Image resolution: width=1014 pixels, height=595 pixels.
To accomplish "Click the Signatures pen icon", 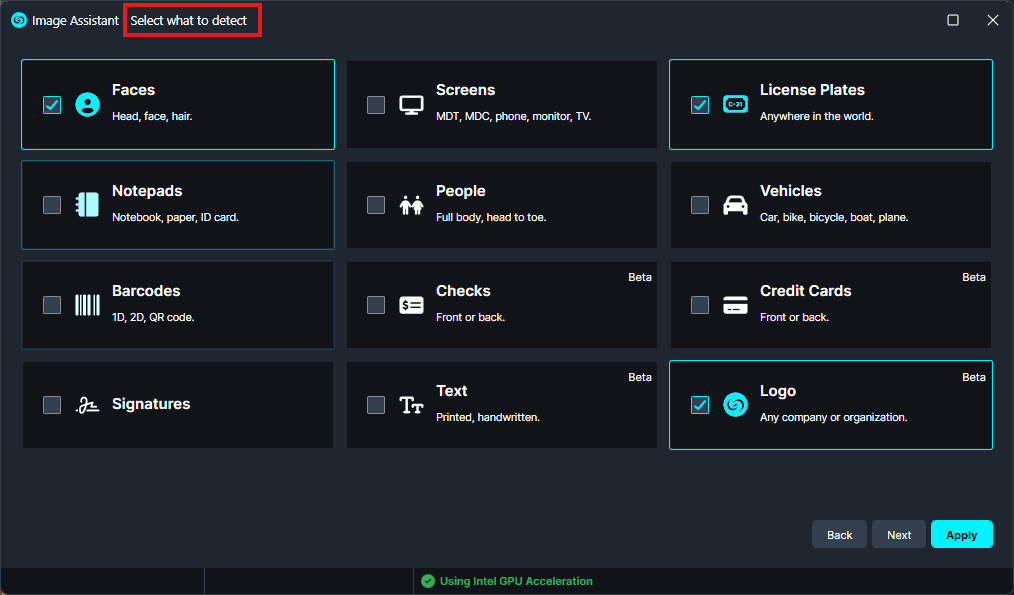I will [x=87, y=405].
